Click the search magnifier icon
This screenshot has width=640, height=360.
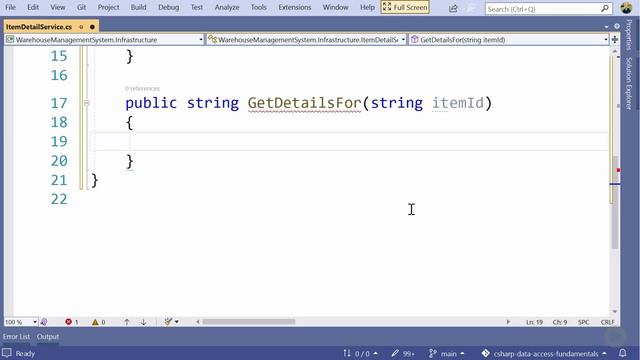605,8
